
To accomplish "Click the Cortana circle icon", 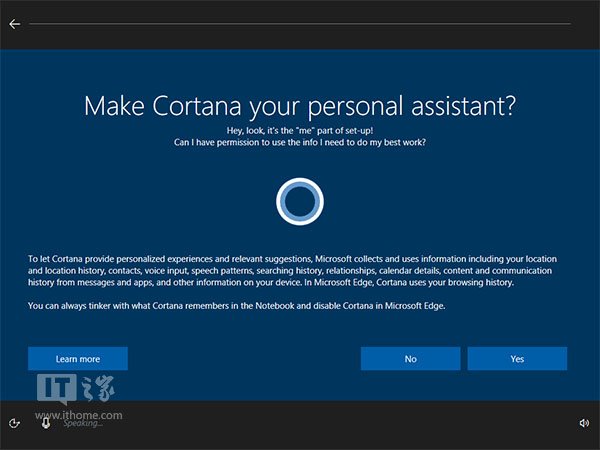I will (300, 201).
